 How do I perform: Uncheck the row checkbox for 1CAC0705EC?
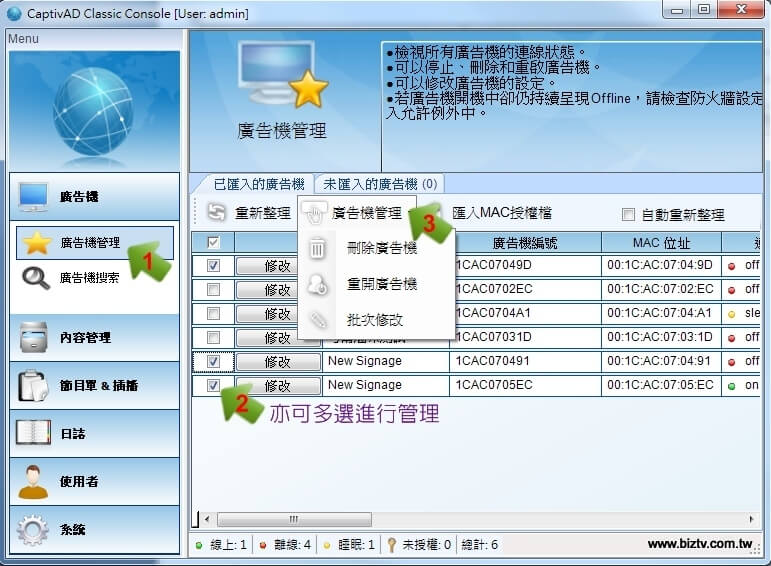213,385
